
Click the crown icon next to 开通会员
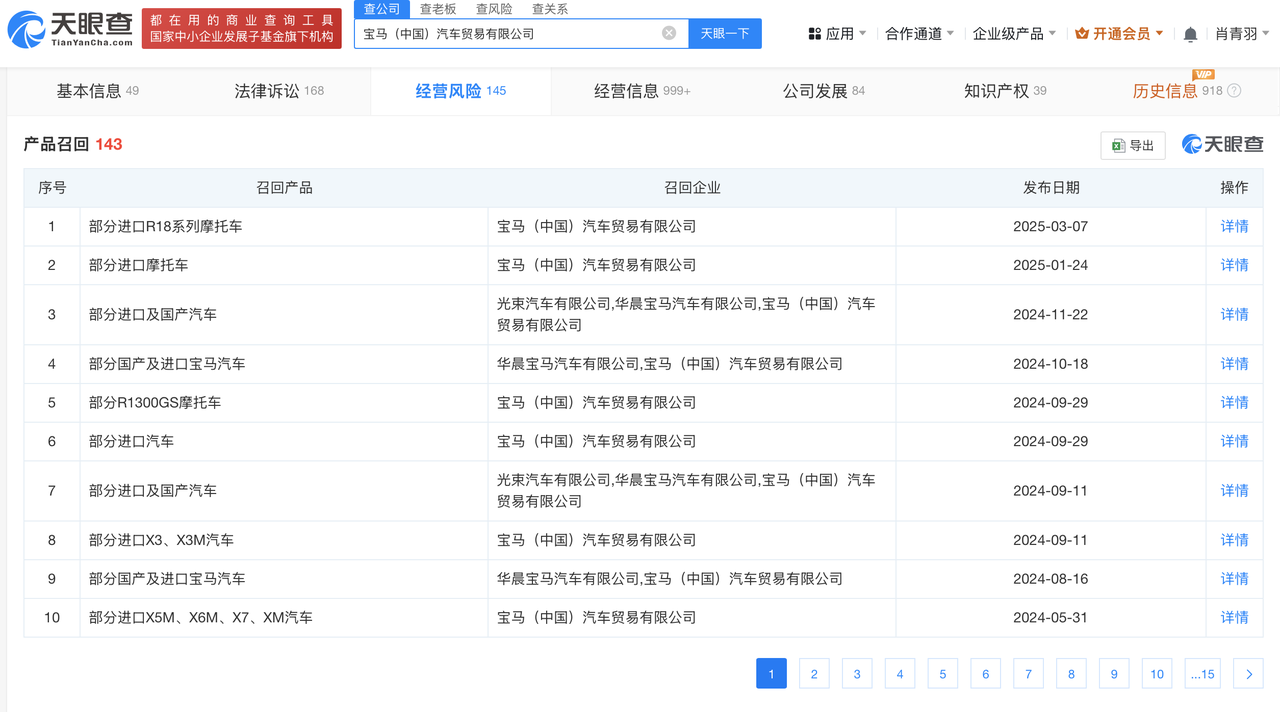coord(1082,33)
